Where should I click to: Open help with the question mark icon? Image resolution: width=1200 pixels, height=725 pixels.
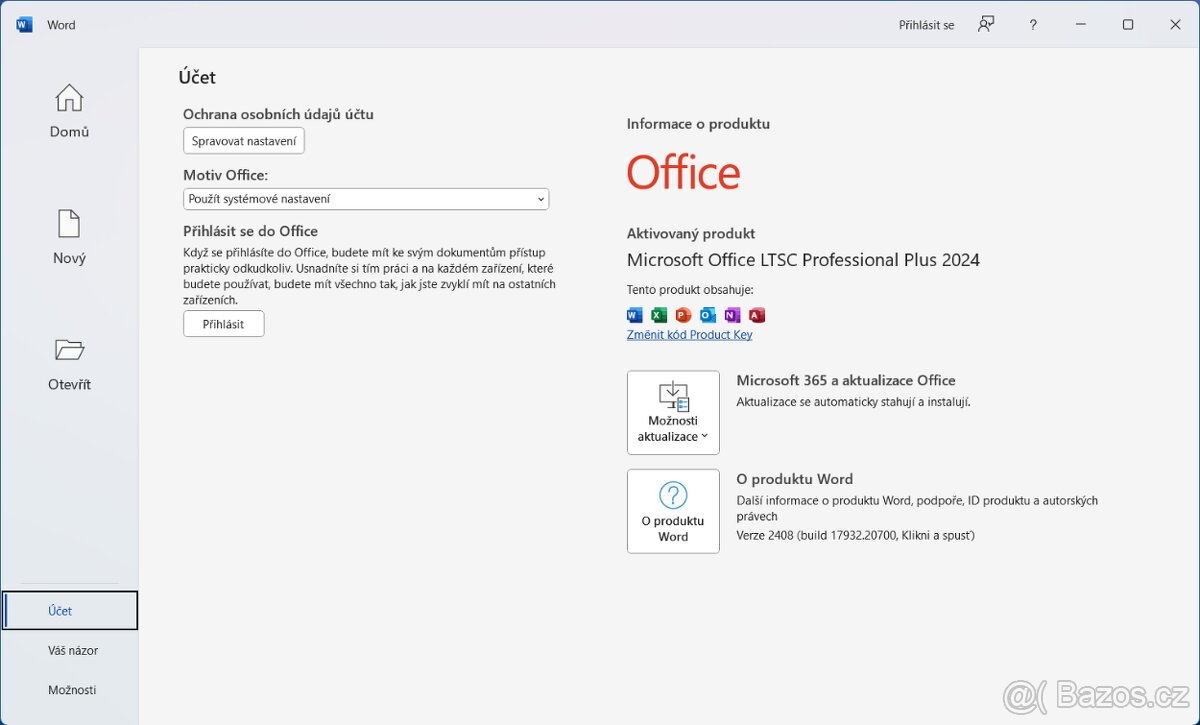point(1033,25)
